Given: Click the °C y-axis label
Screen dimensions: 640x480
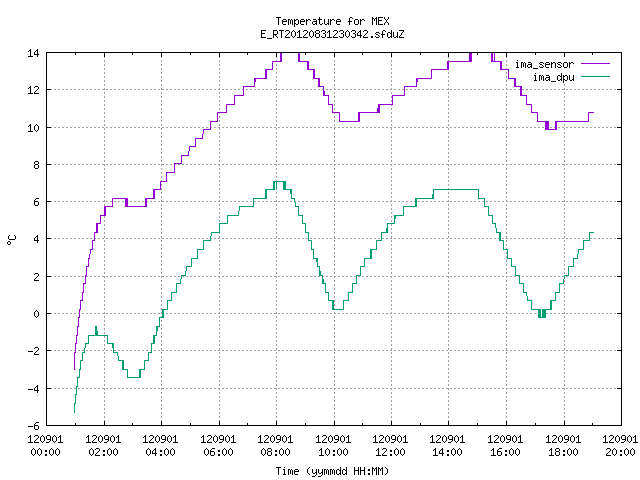Looking at the screenshot, I should pyautogui.click(x=11, y=240).
